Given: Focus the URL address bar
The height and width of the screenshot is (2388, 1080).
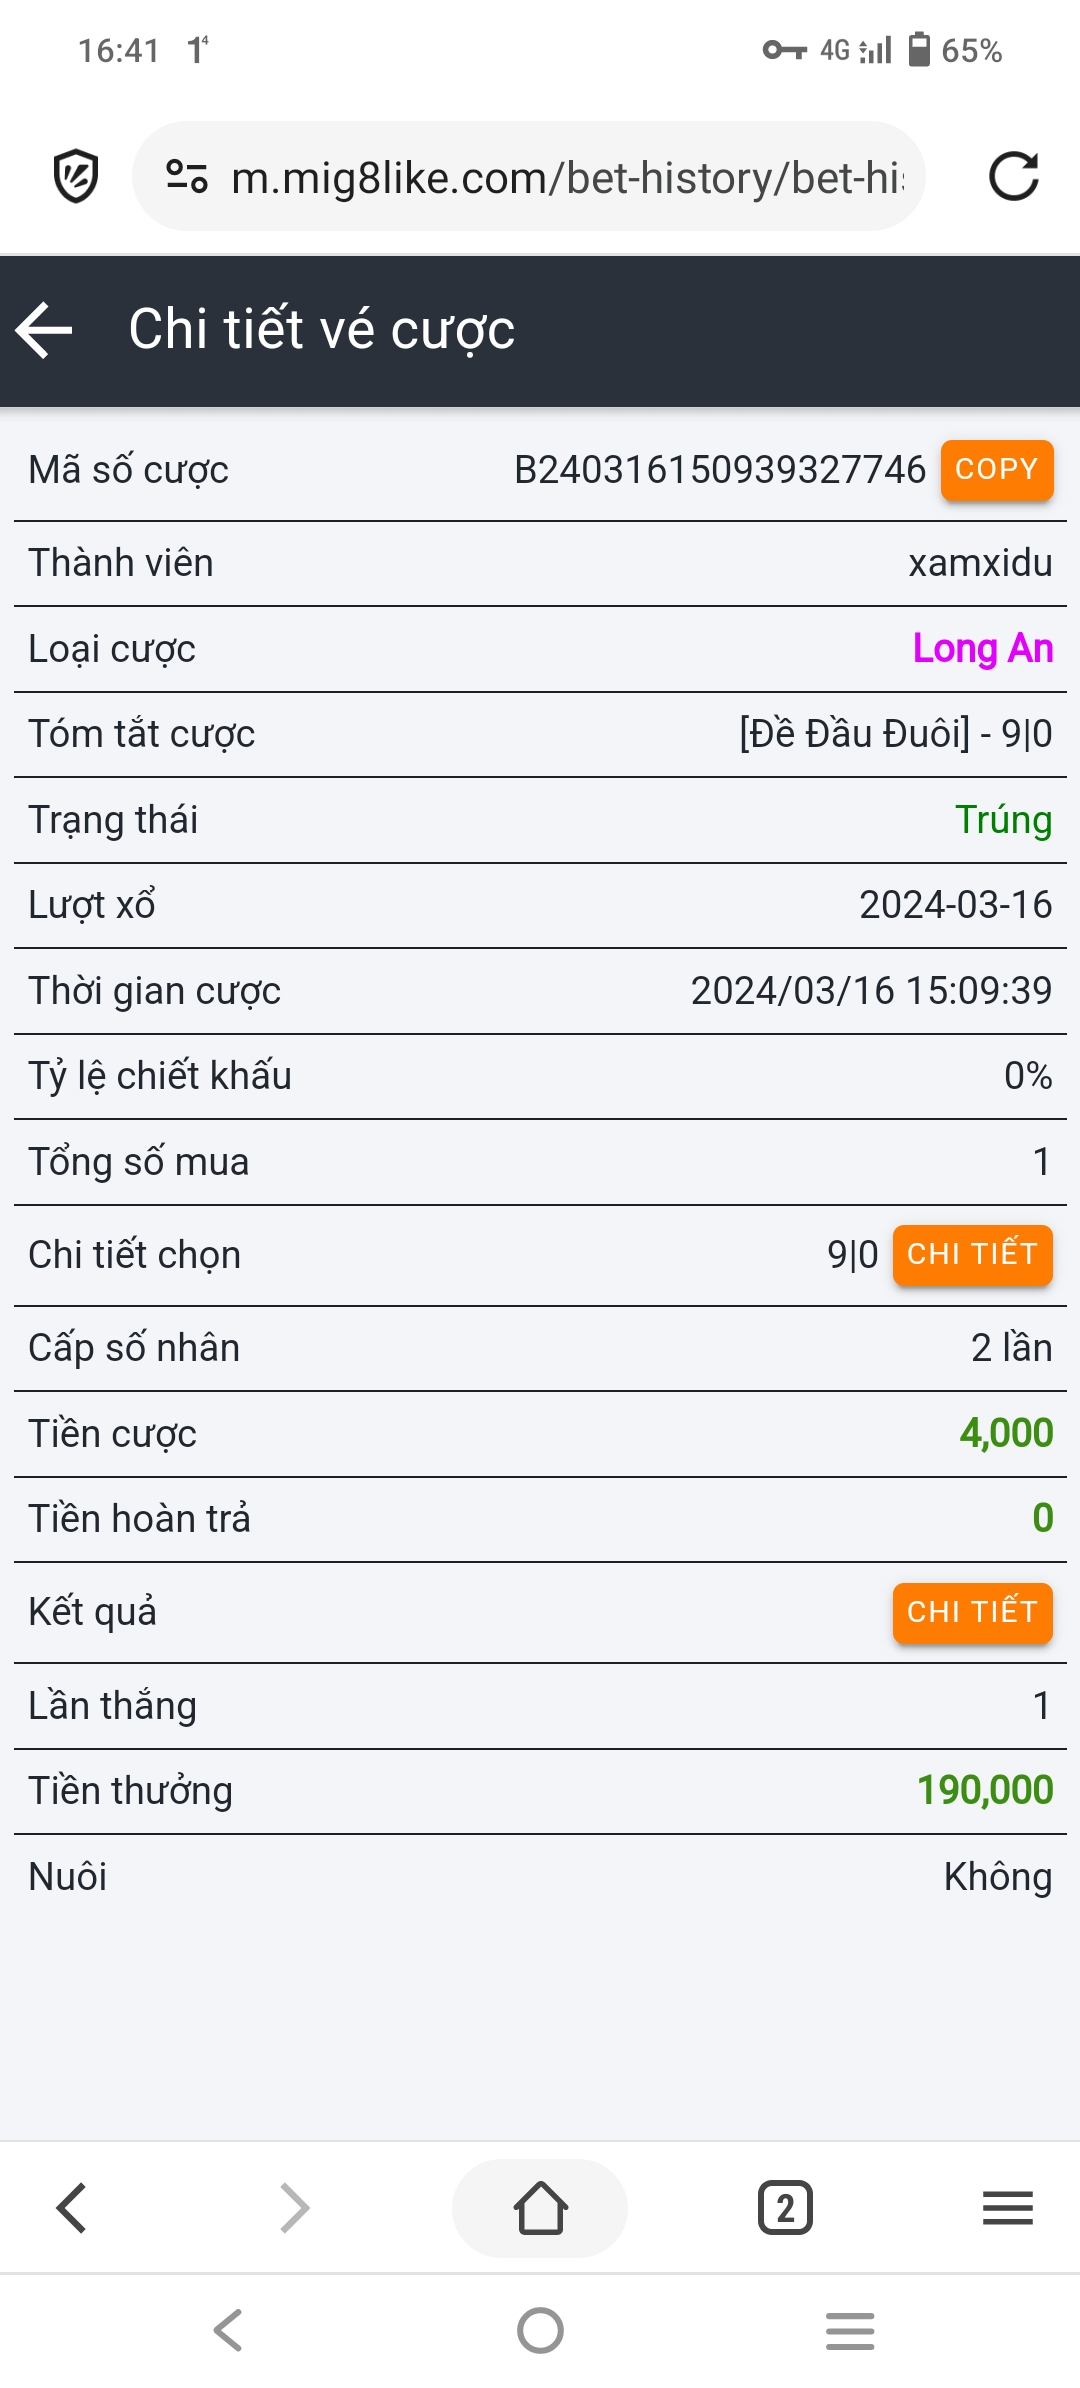Looking at the screenshot, I should (565, 177).
